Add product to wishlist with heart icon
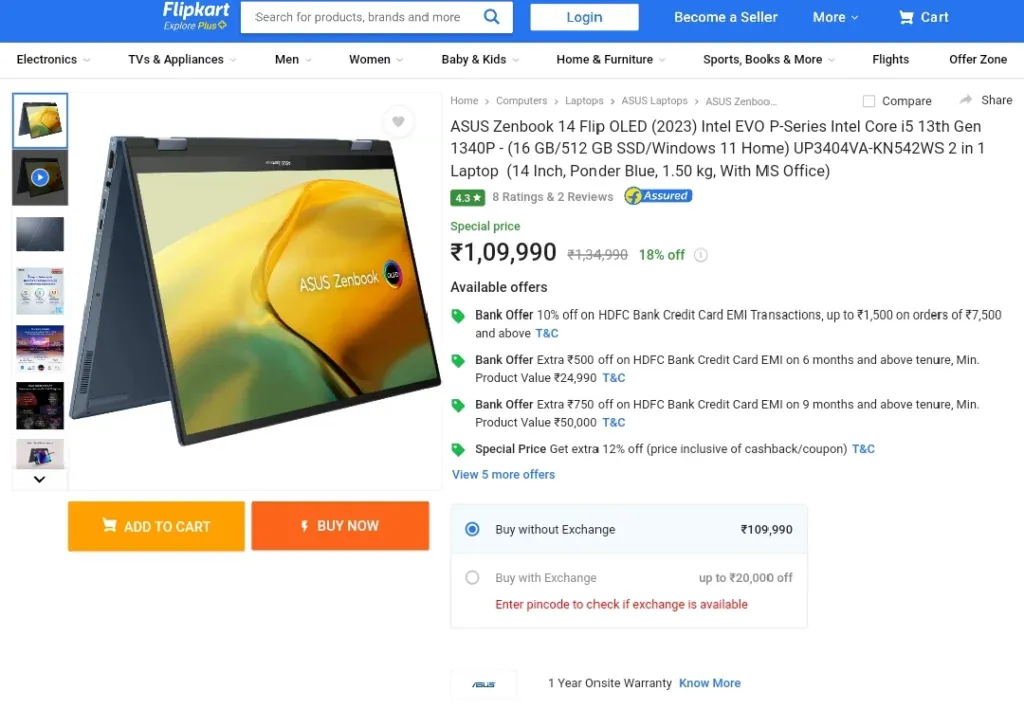This screenshot has width=1024, height=709. 398,121
